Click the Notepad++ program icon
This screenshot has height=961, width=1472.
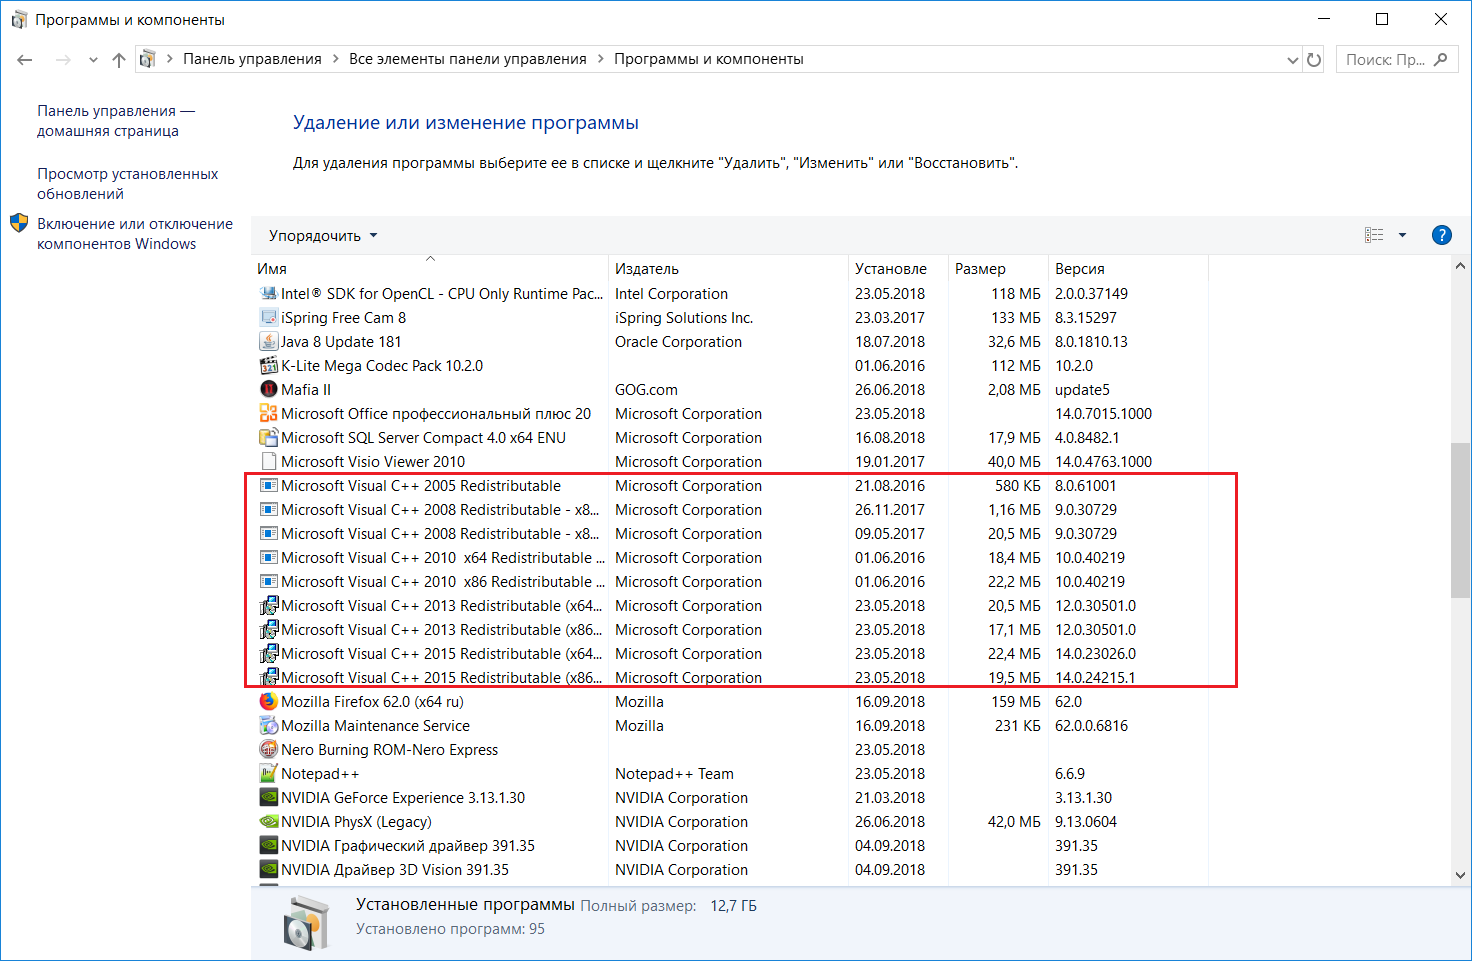tap(268, 774)
